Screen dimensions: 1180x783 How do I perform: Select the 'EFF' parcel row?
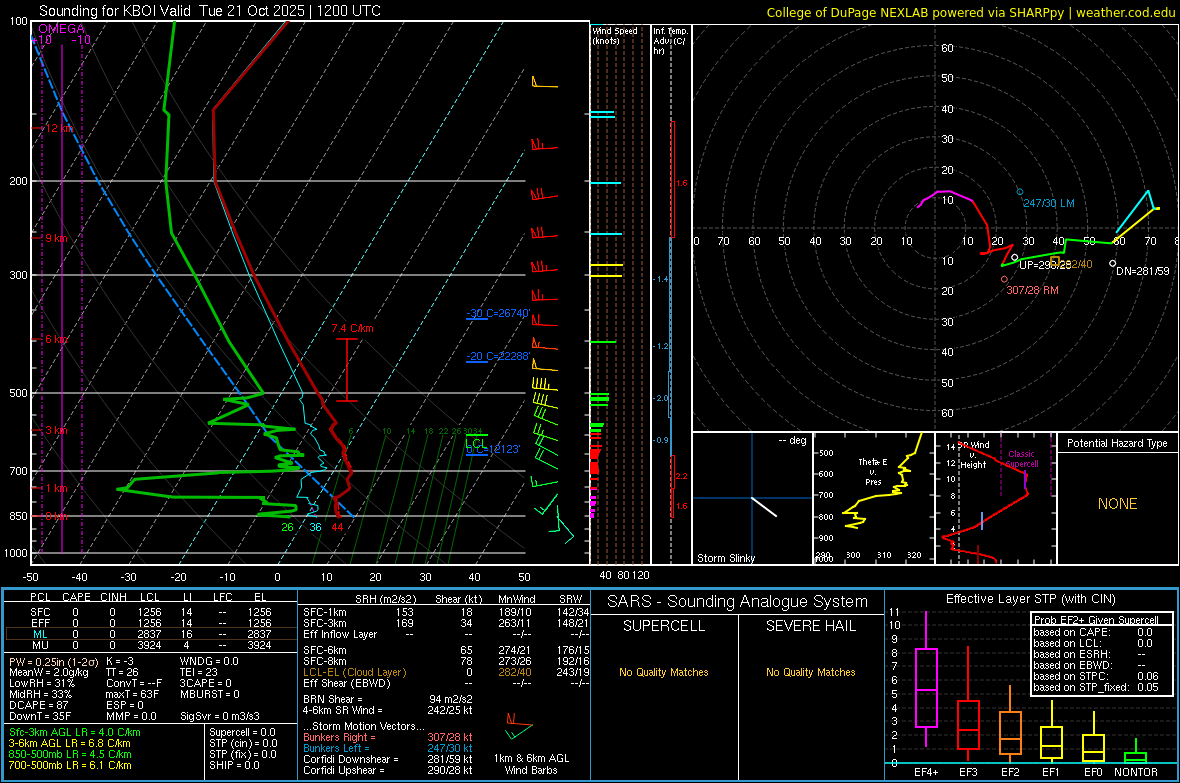151,623
